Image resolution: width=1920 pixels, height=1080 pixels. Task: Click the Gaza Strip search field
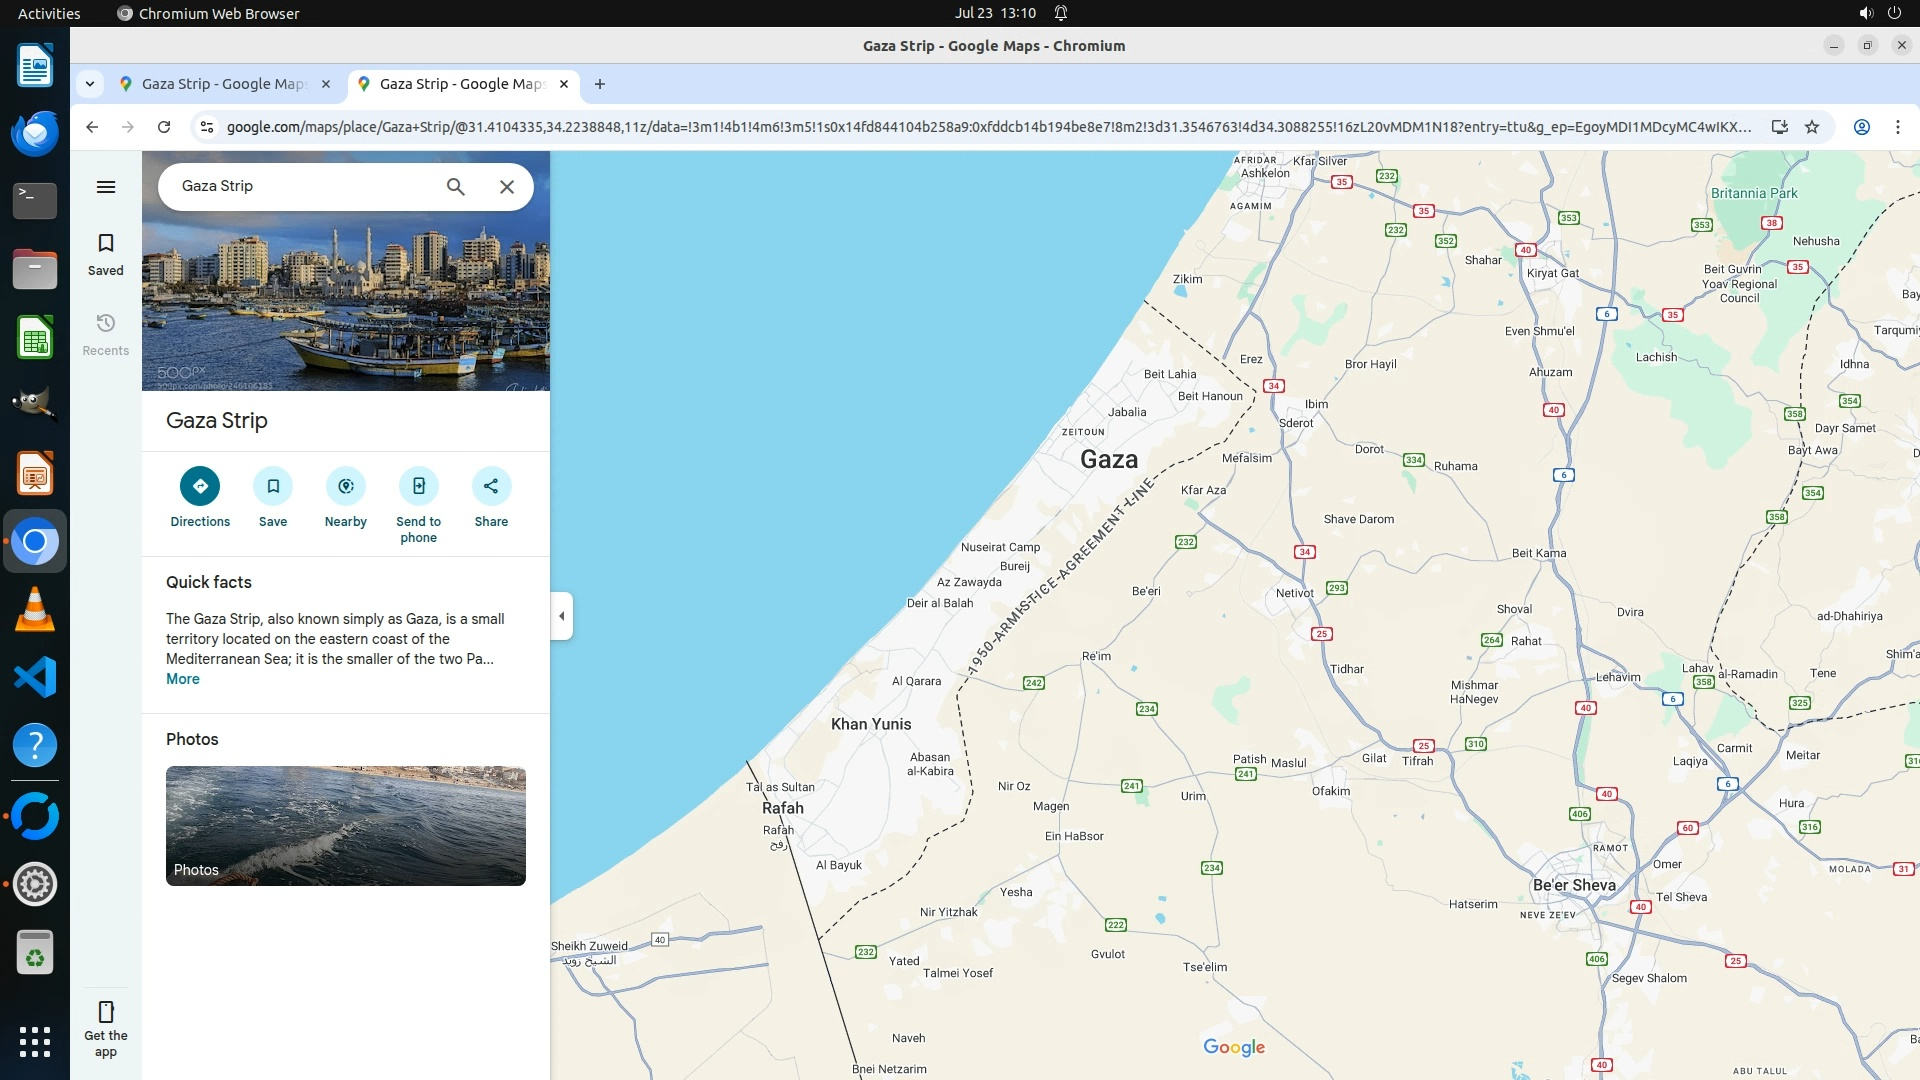point(300,187)
